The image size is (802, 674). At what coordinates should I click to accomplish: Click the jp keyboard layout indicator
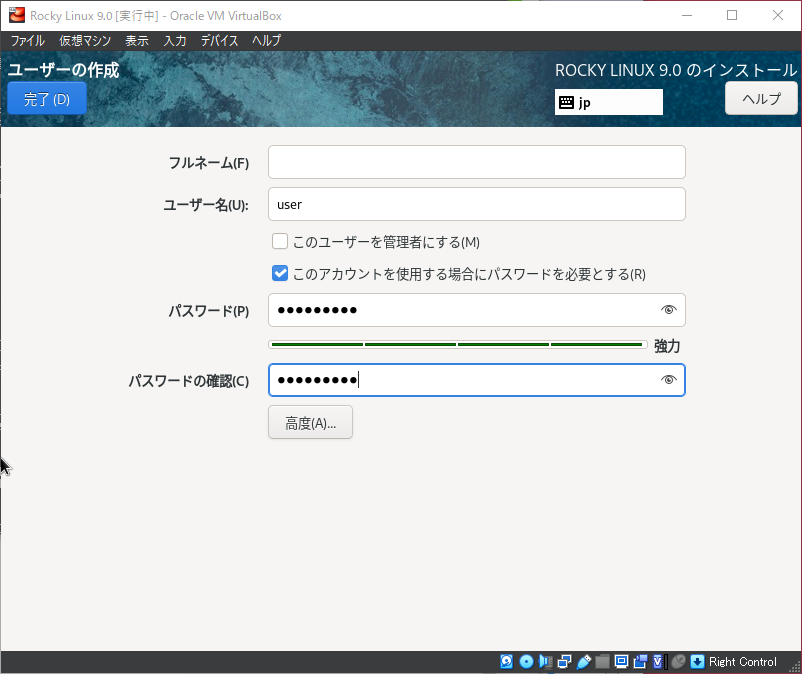[x=609, y=102]
